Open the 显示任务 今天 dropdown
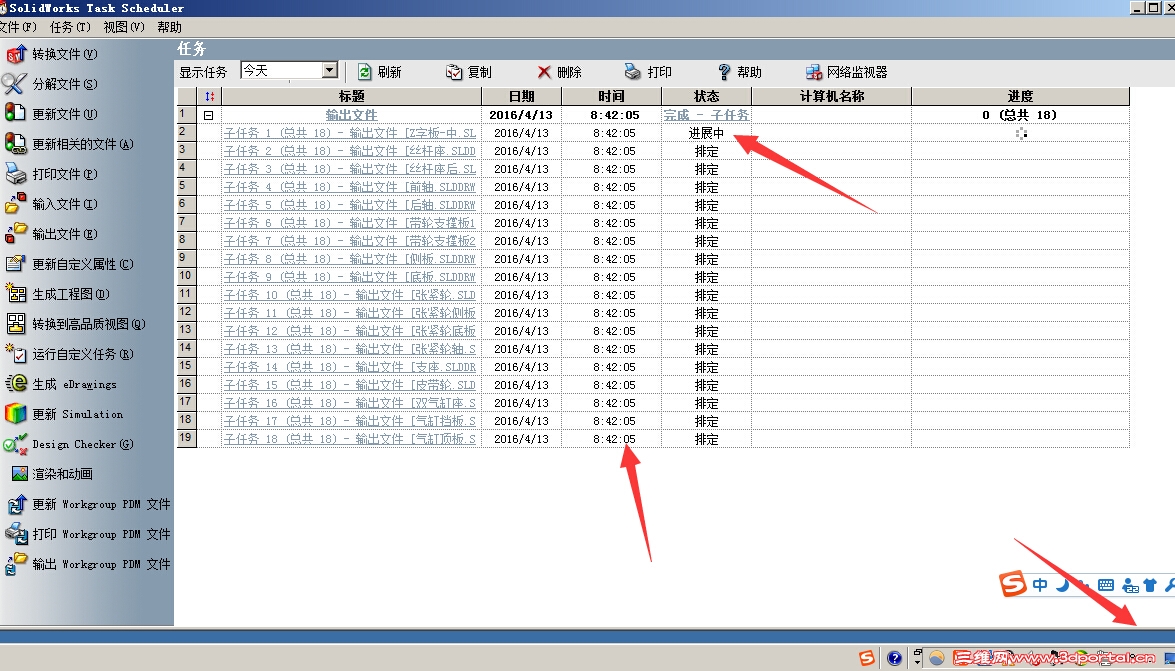The width and height of the screenshot is (1175, 671). coord(330,70)
